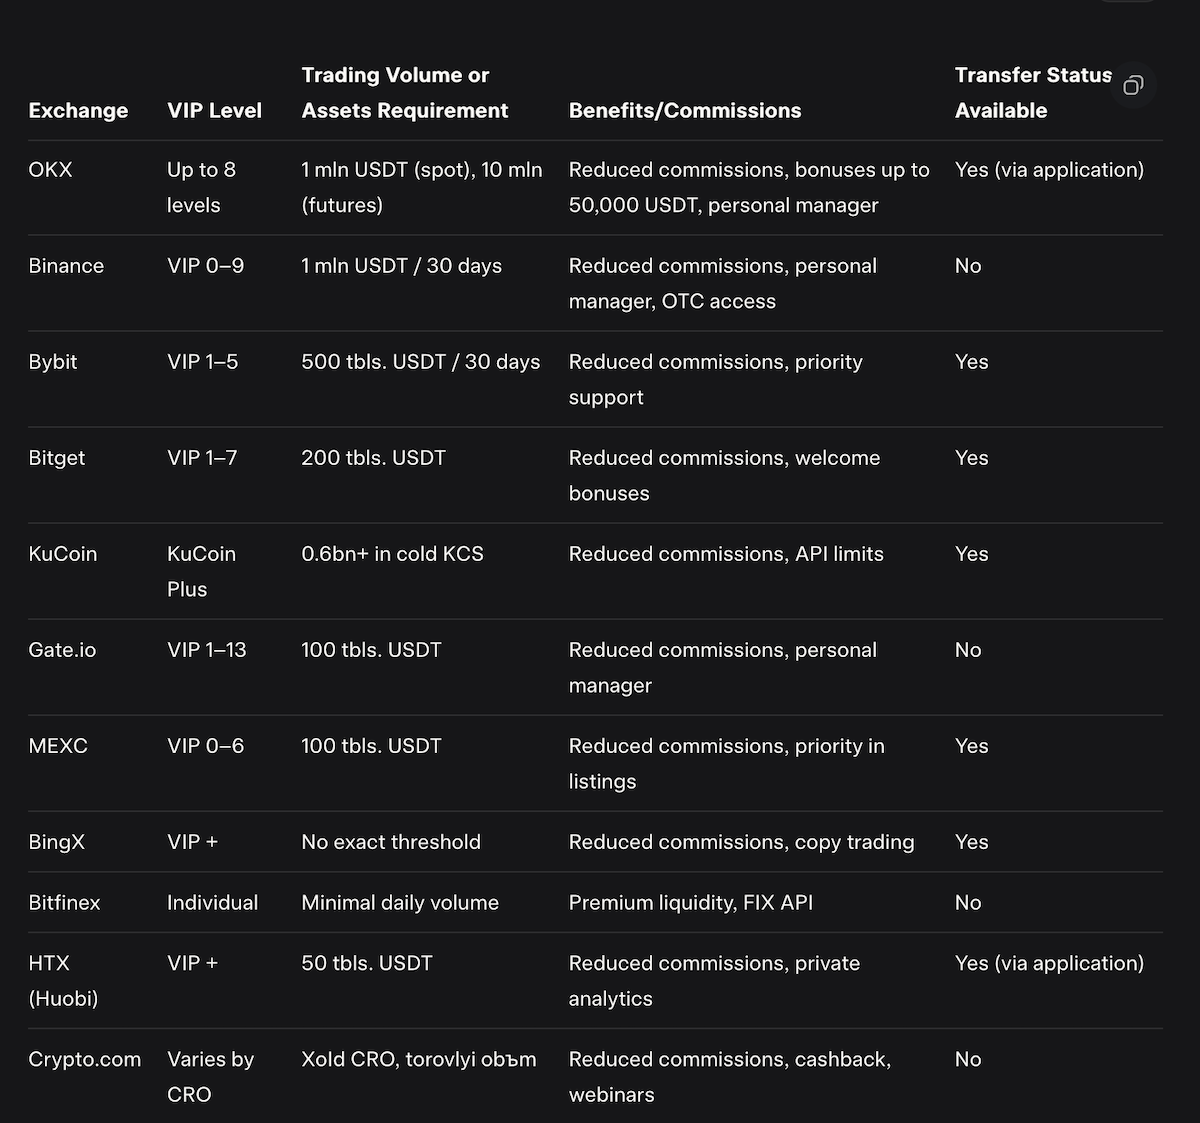Select the 'Bybit' exchange cell
The image size is (1200, 1123).
pyautogui.click(x=53, y=362)
